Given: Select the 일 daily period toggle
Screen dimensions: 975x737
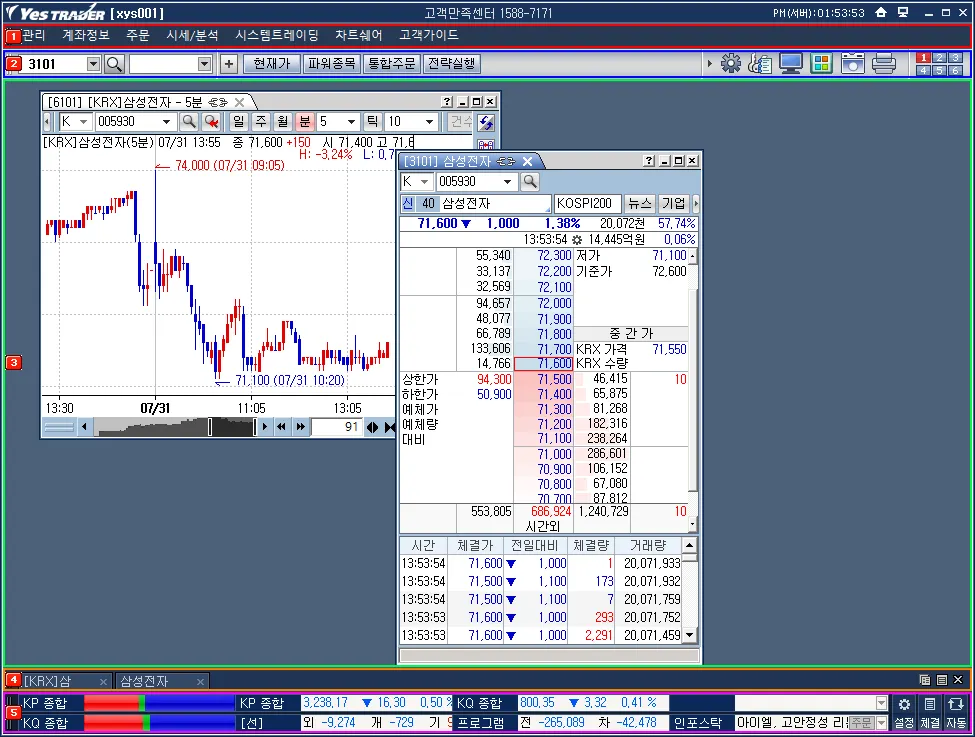Looking at the screenshot, I should coord(239,122).
